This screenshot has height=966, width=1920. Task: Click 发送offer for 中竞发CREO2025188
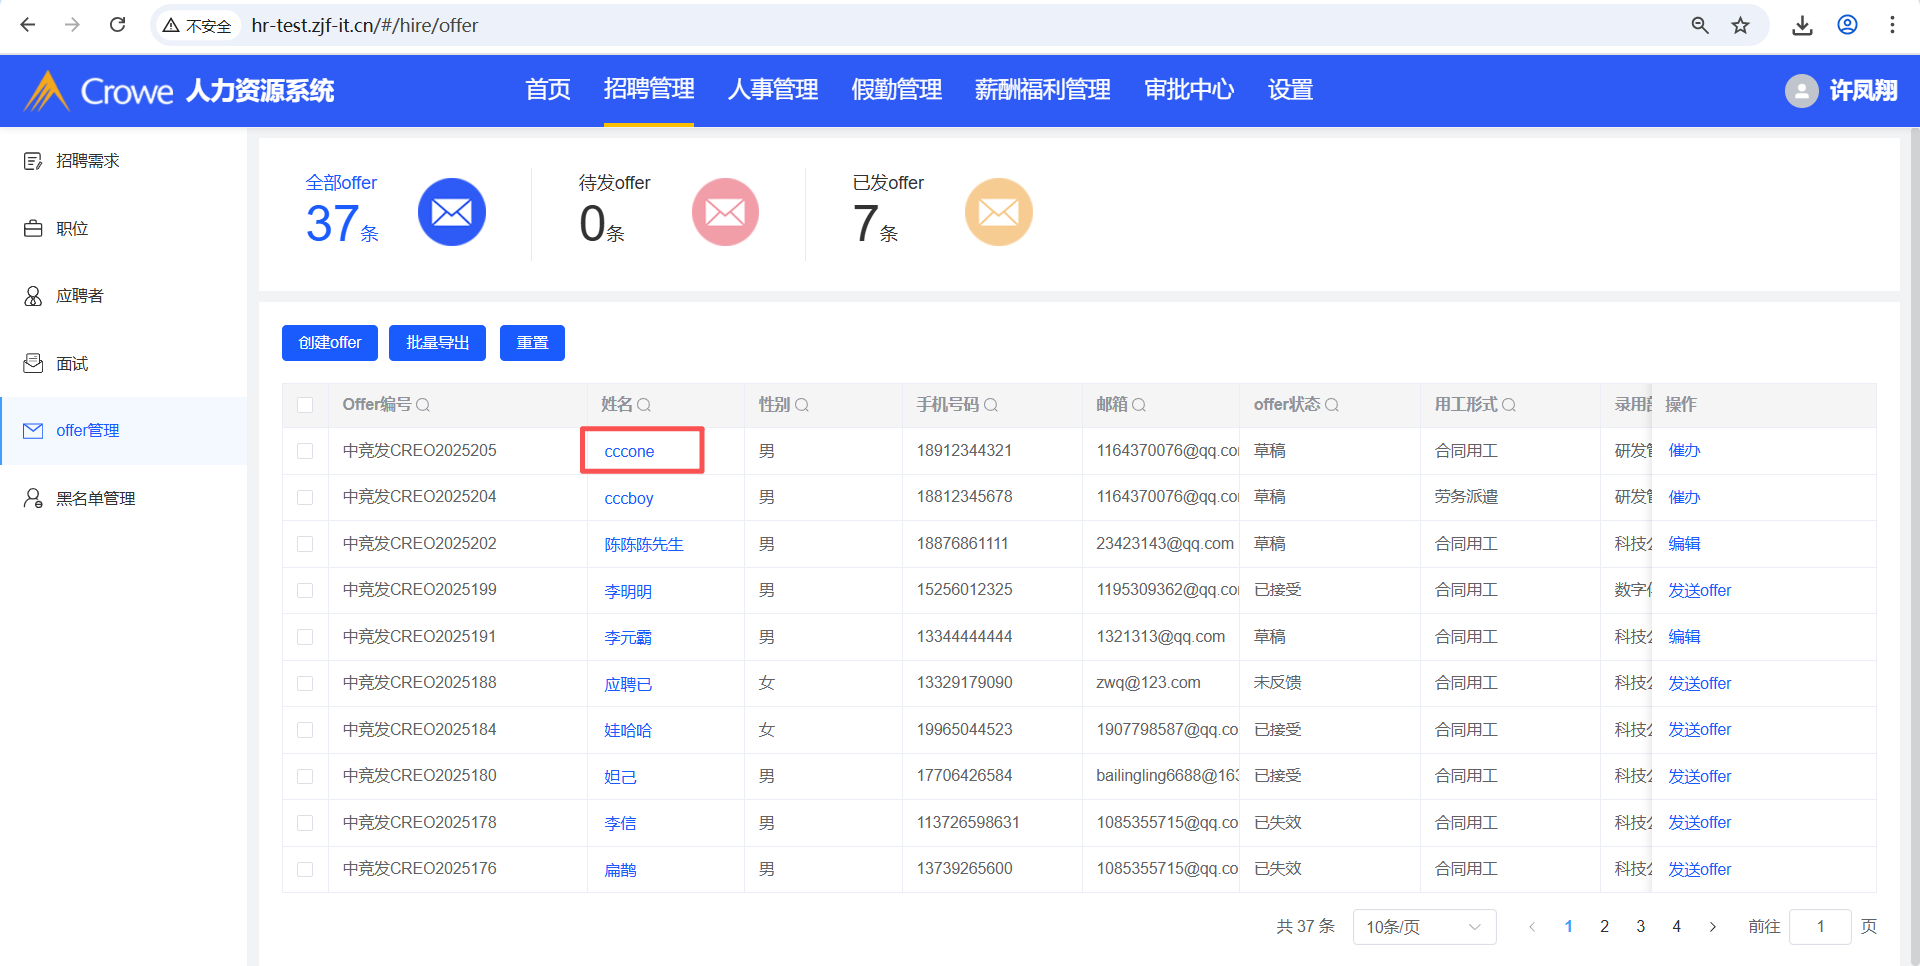[x=1699, y=684]
